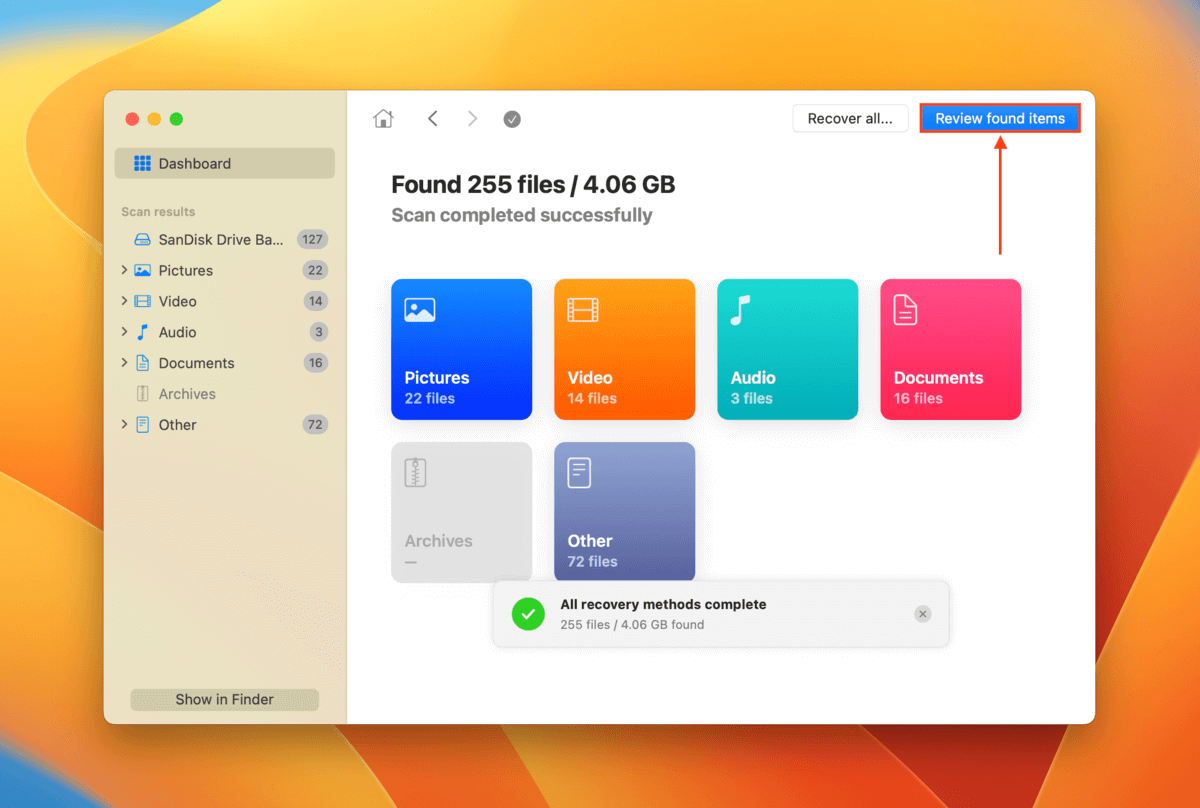Open the Archives card
The image size is (1200, 808).
pyautogui.click(x=462, y=512)
